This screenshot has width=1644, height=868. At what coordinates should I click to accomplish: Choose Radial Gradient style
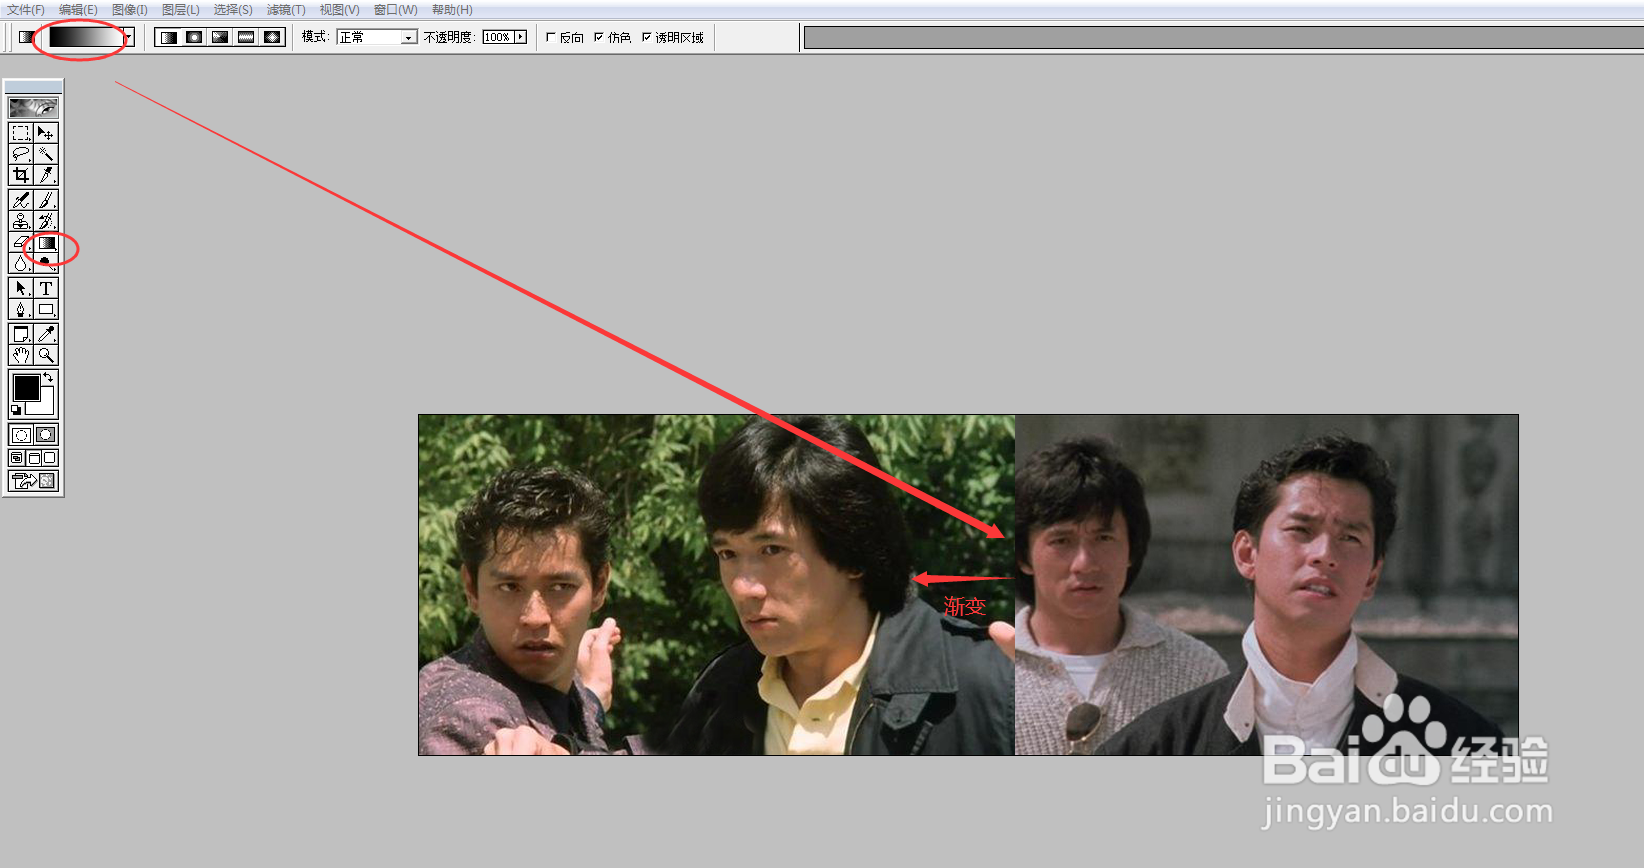[194, 37]
